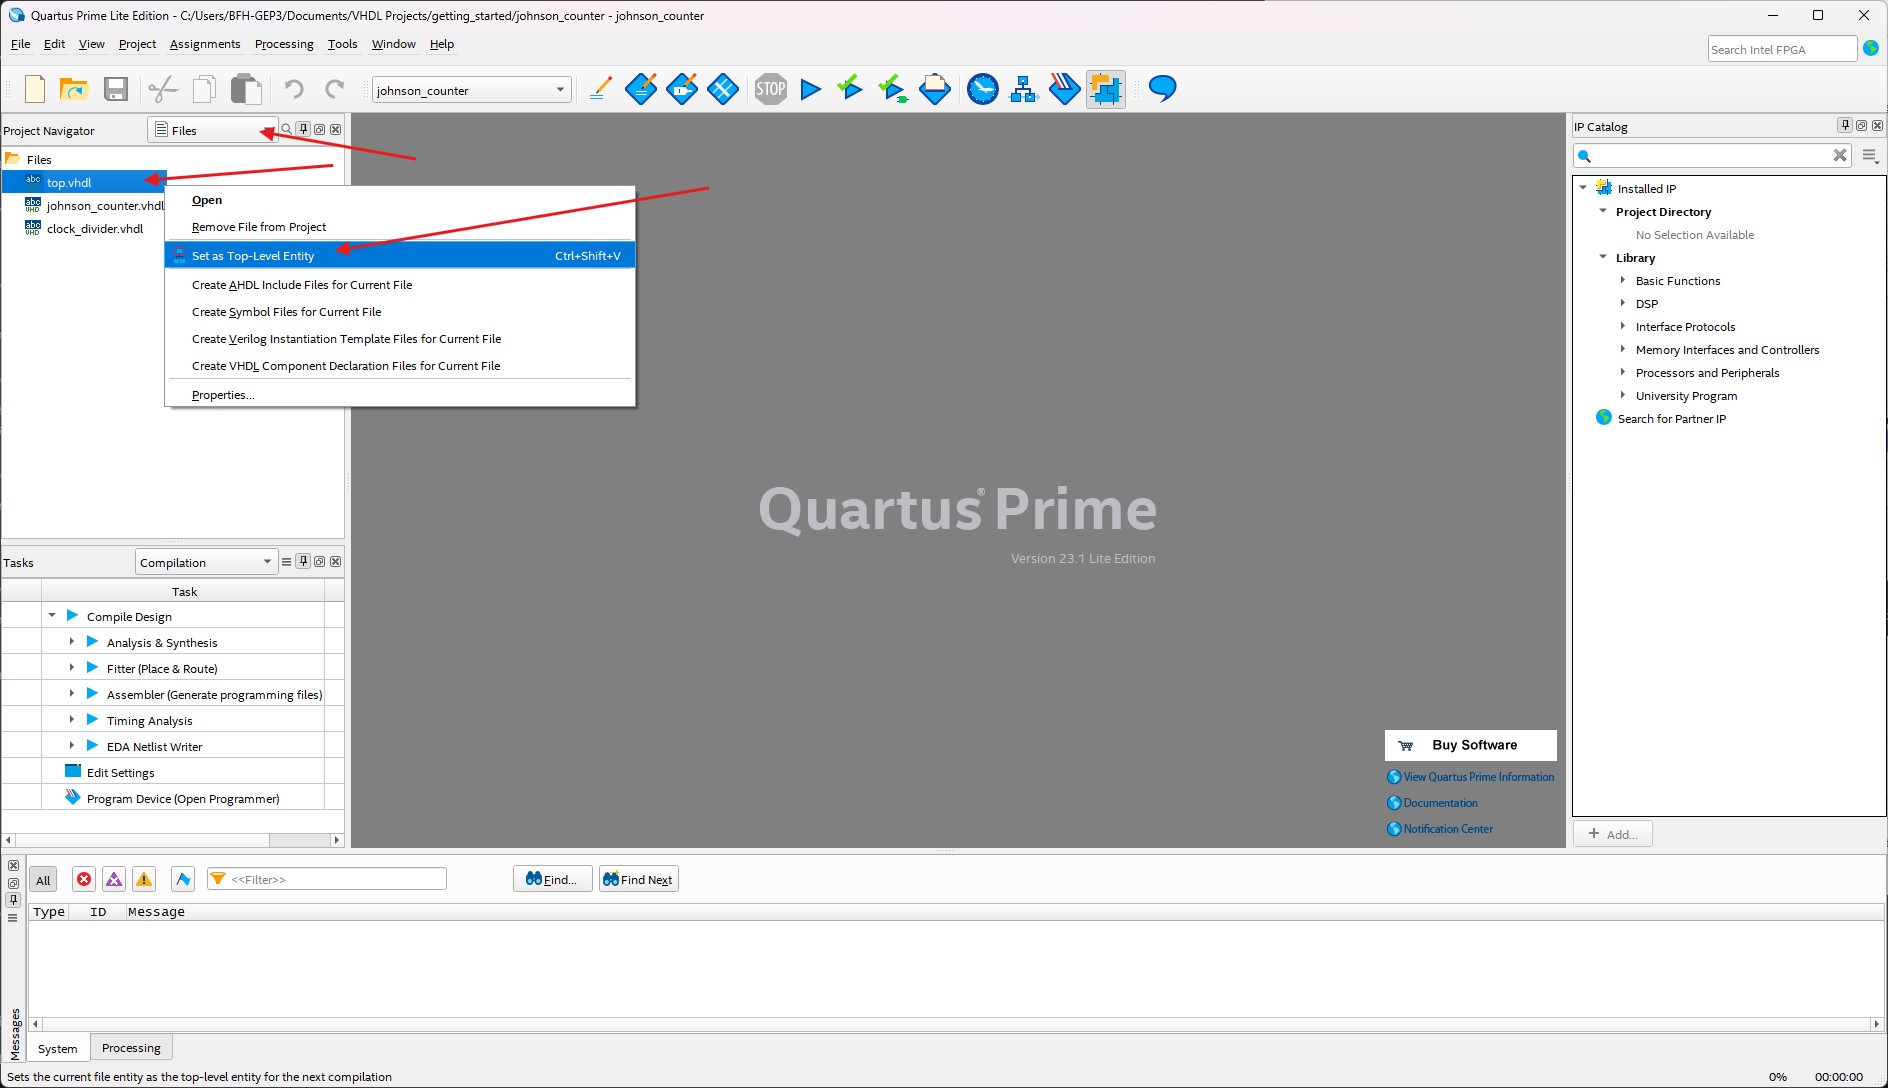Toggle the All messages filter button
The width and height of the screenshot is (1888, 1088).
click(43, 880)
